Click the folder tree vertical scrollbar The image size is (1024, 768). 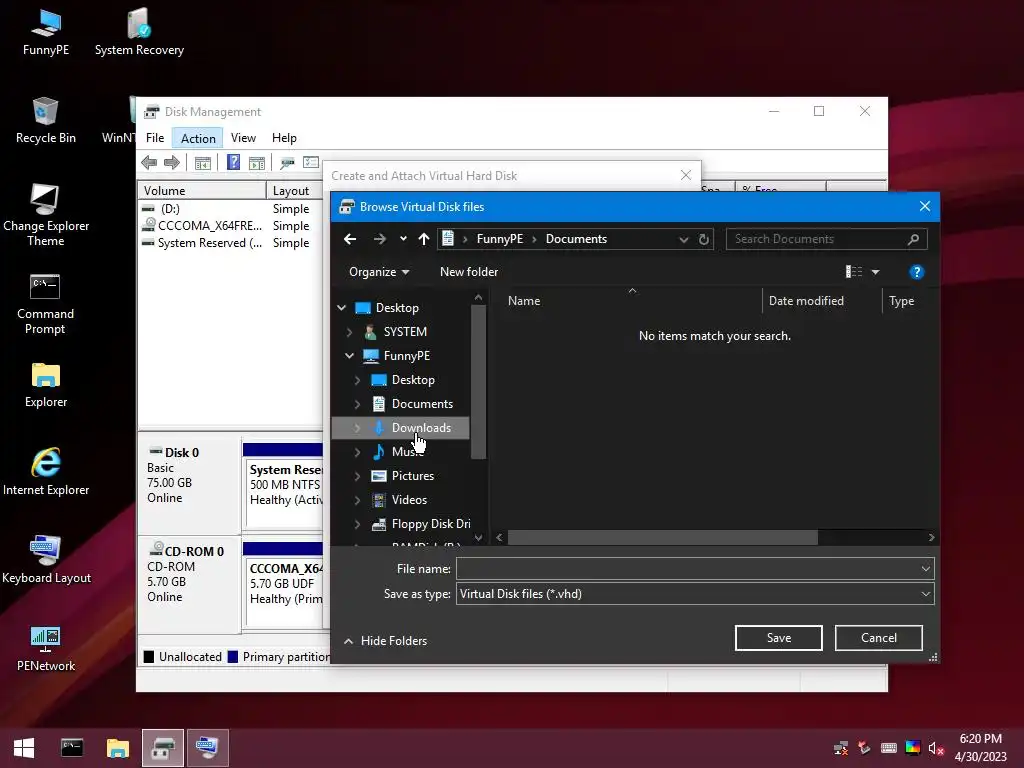click(x=478, y=381)
